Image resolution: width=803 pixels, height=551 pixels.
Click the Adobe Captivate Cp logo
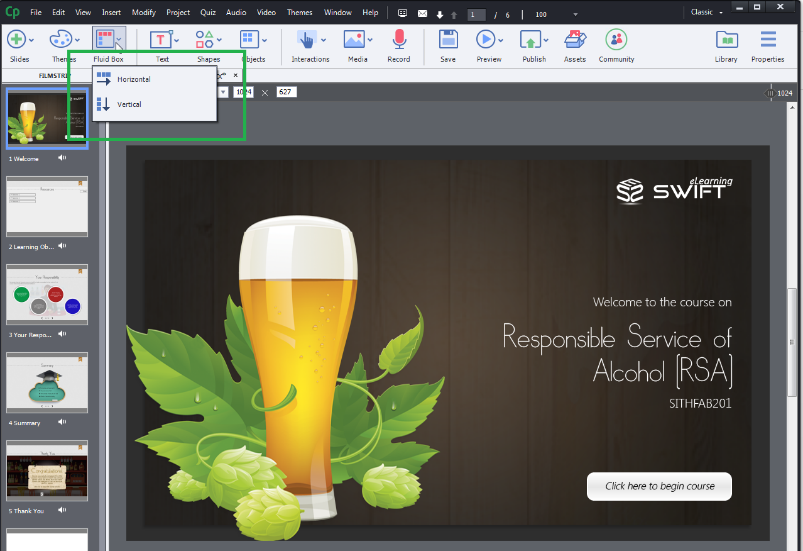[12, 12]
